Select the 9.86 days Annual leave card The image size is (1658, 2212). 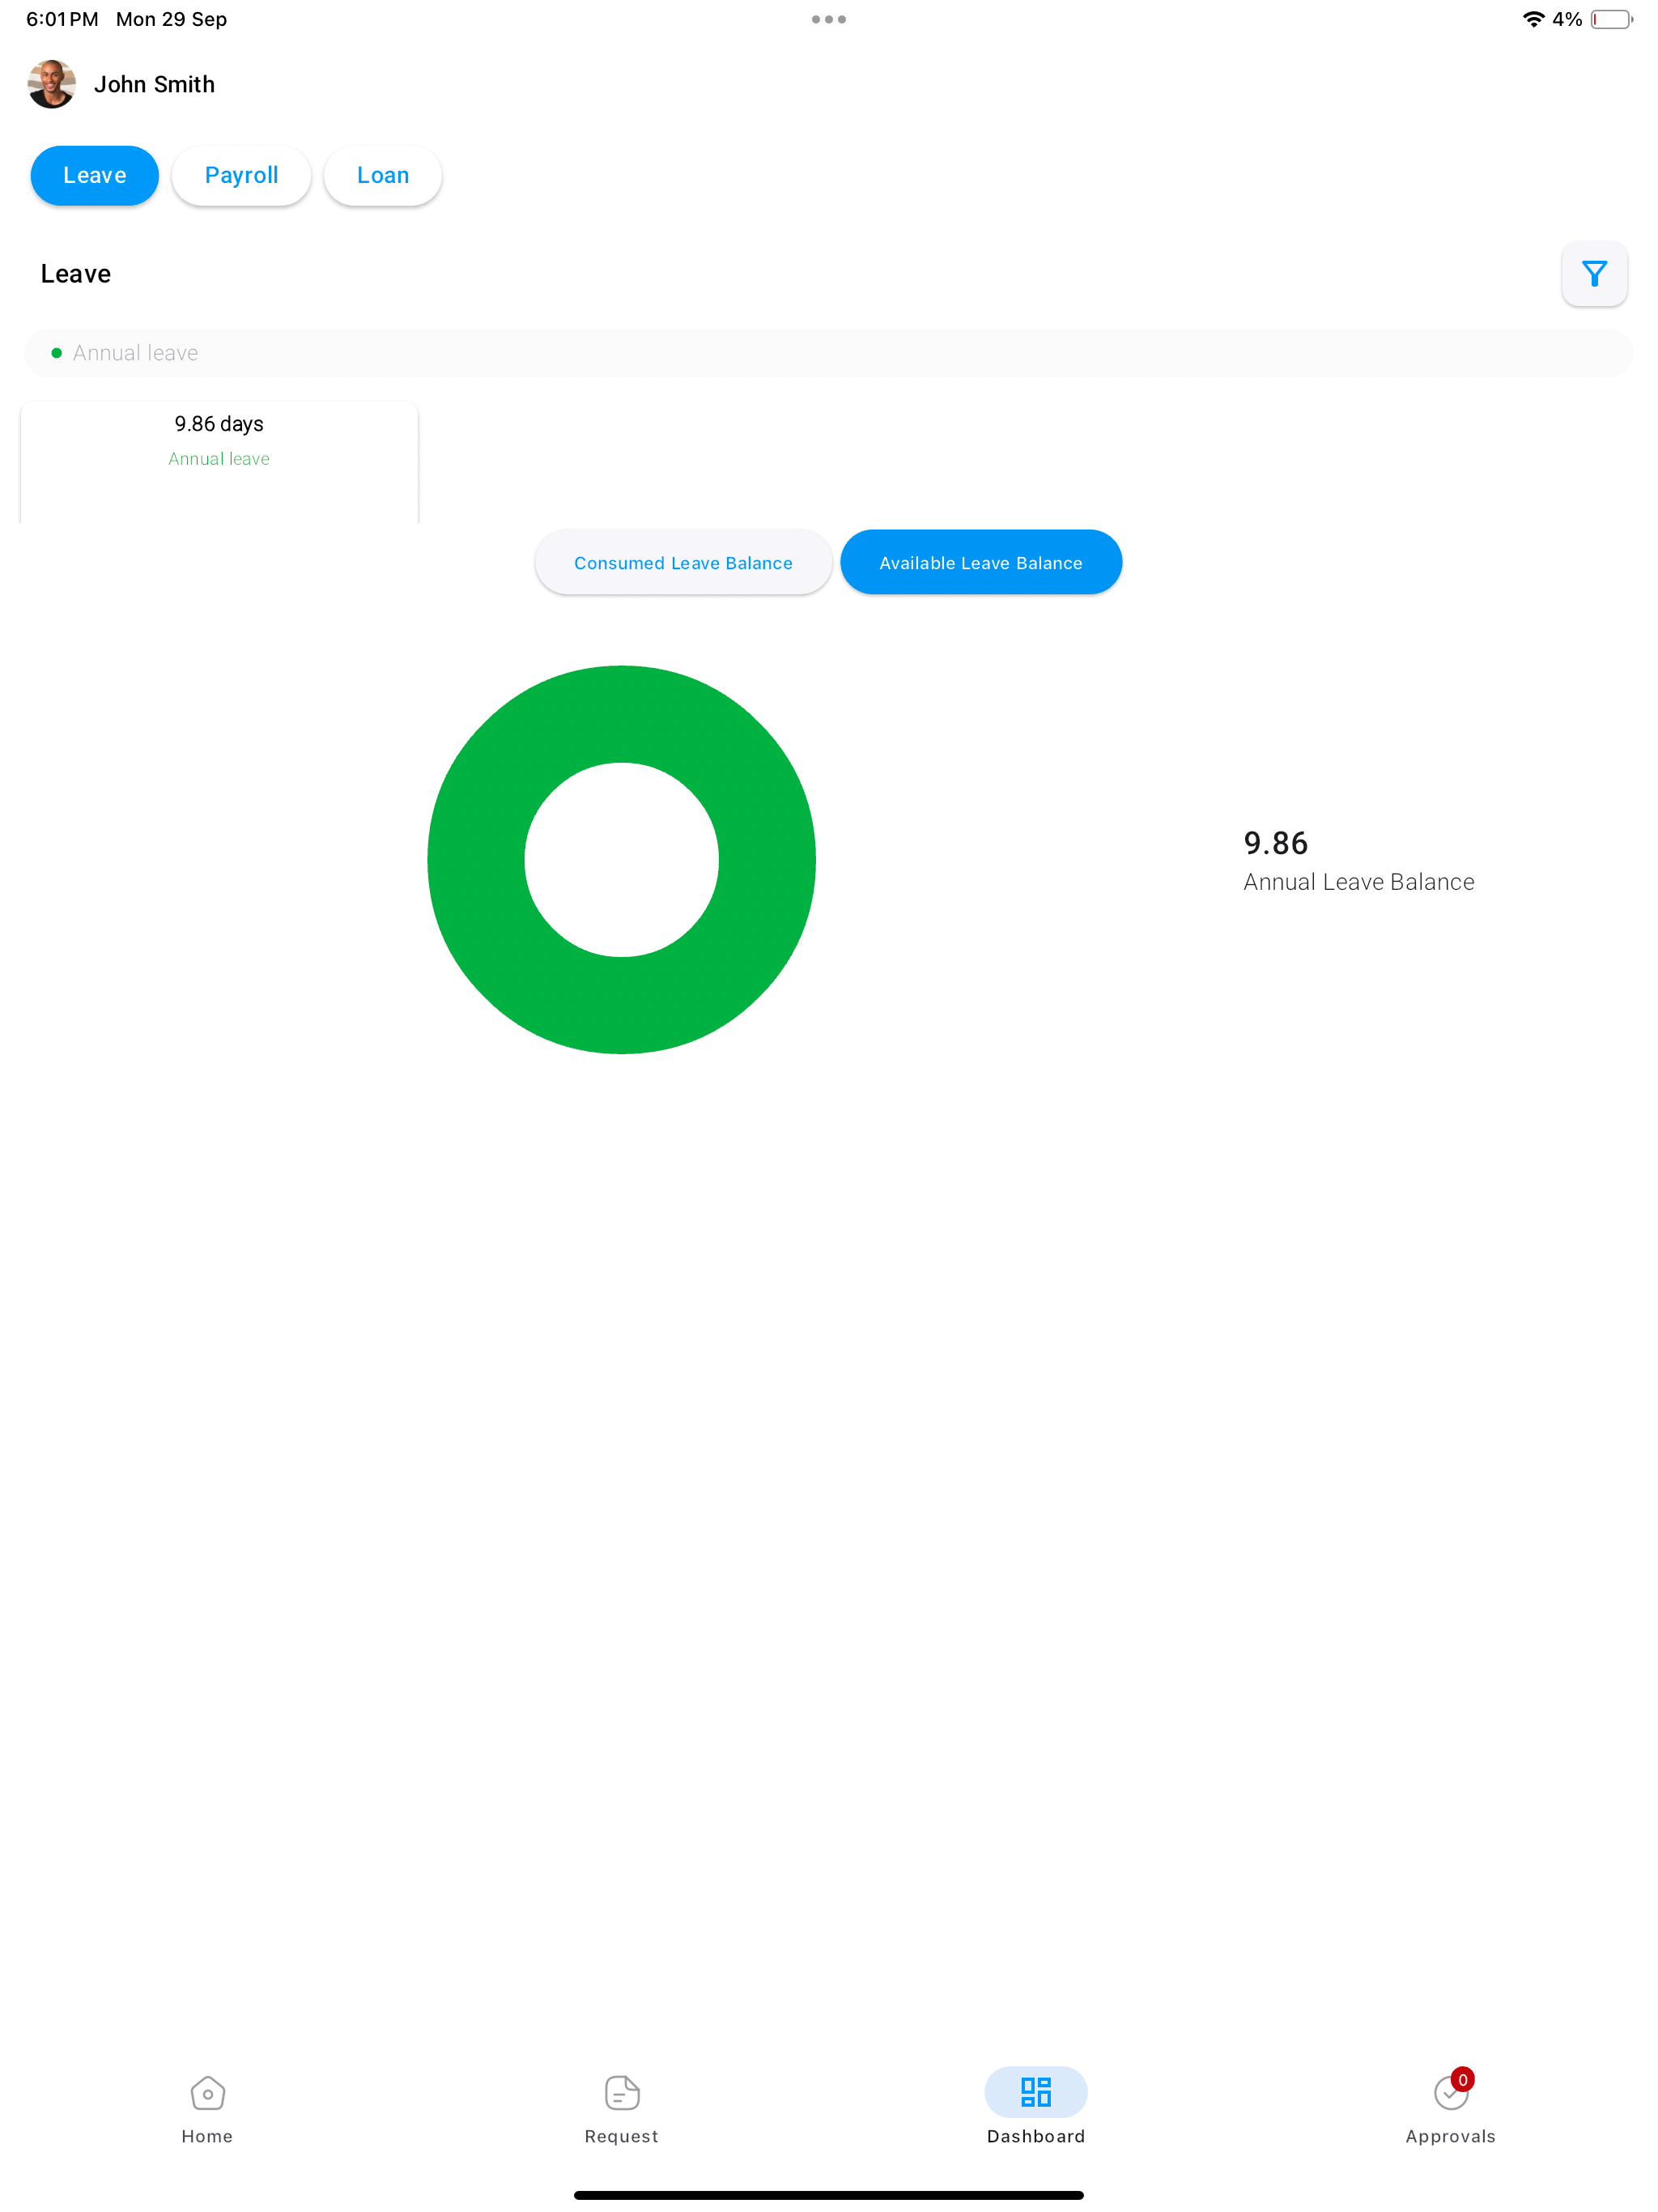[x=219, y=462]
